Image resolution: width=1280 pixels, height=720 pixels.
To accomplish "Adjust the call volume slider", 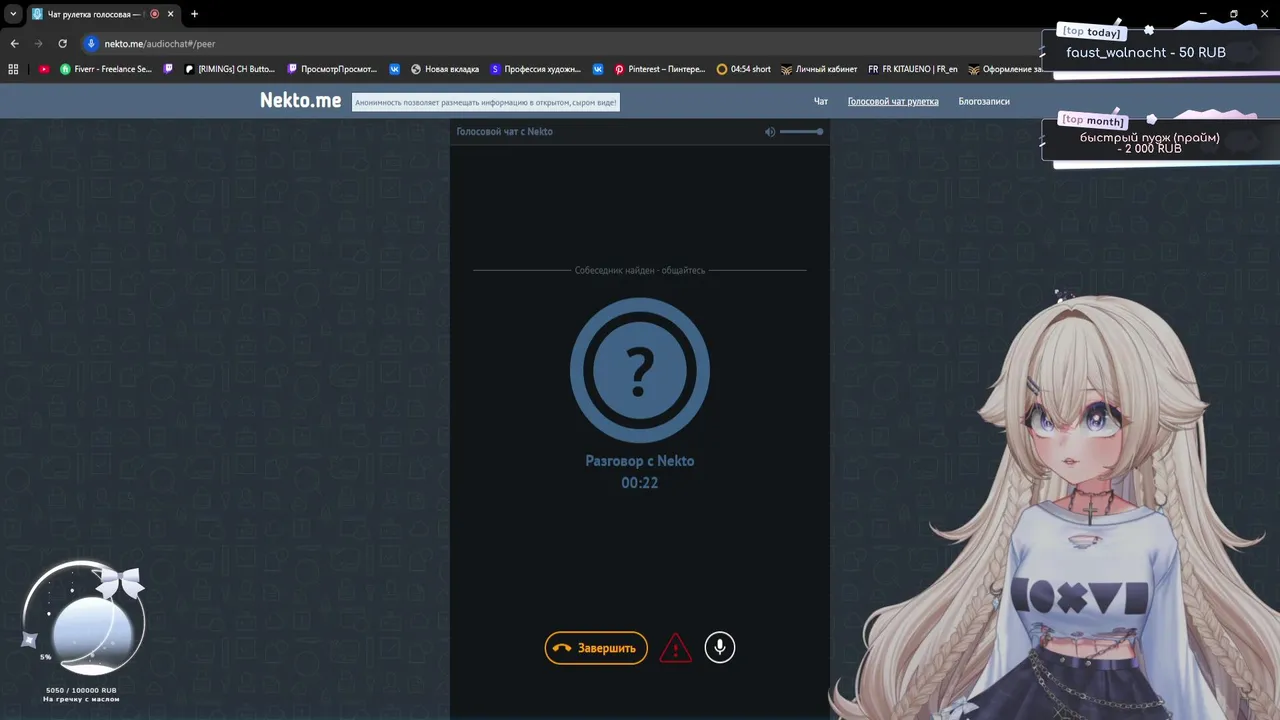I will coord(801,132).
